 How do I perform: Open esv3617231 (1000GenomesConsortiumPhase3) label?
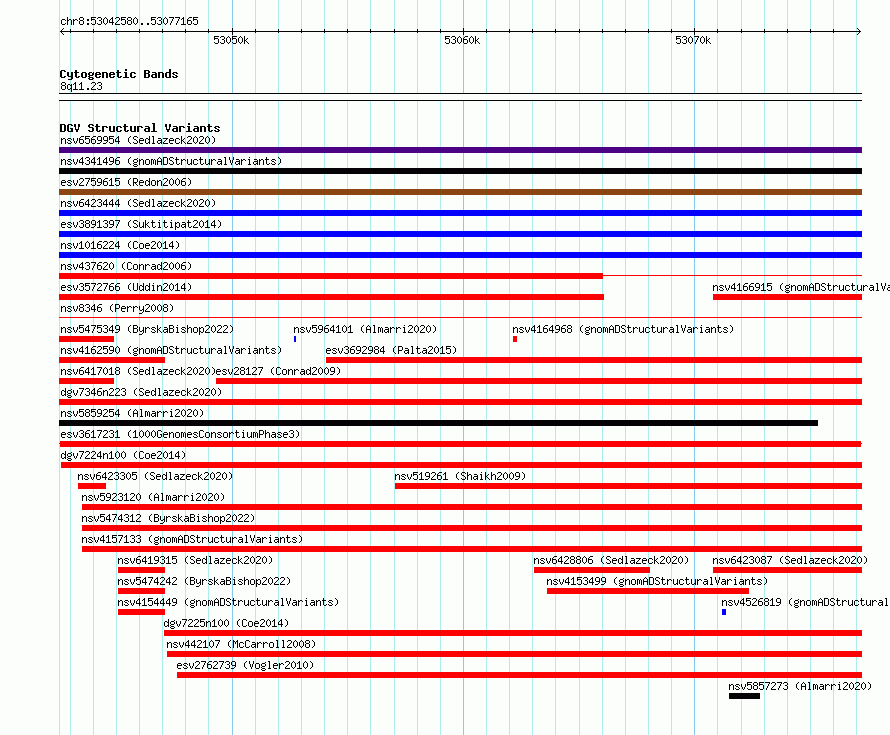(x=180, y=434)
